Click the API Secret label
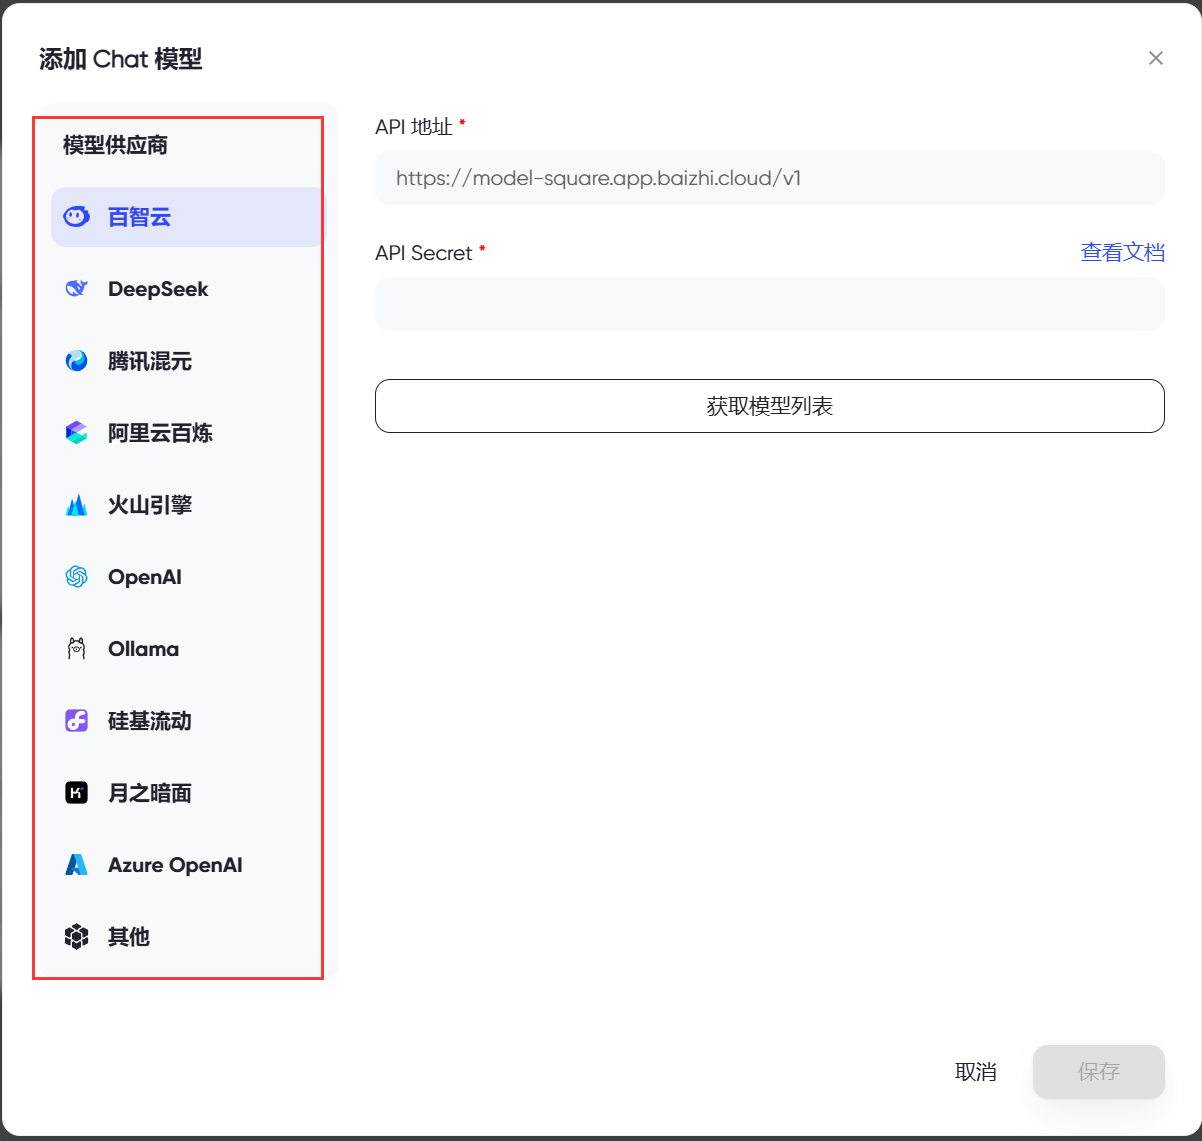1202x1141 pixels. point(424,253)
